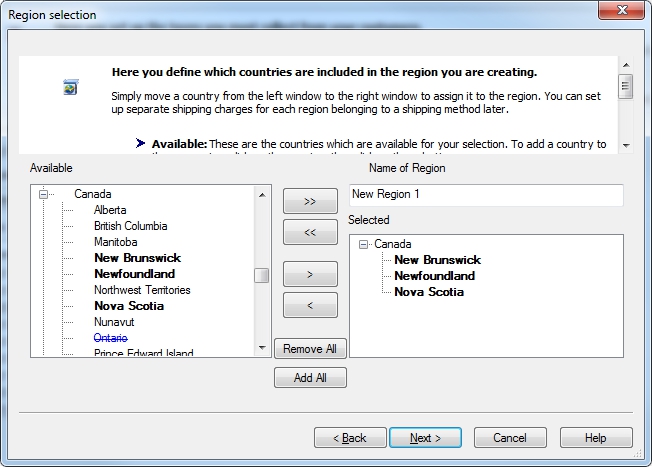Select Alberta in the Available list
Viewport: 652px width, 467px height.
(x=110, y=210)
